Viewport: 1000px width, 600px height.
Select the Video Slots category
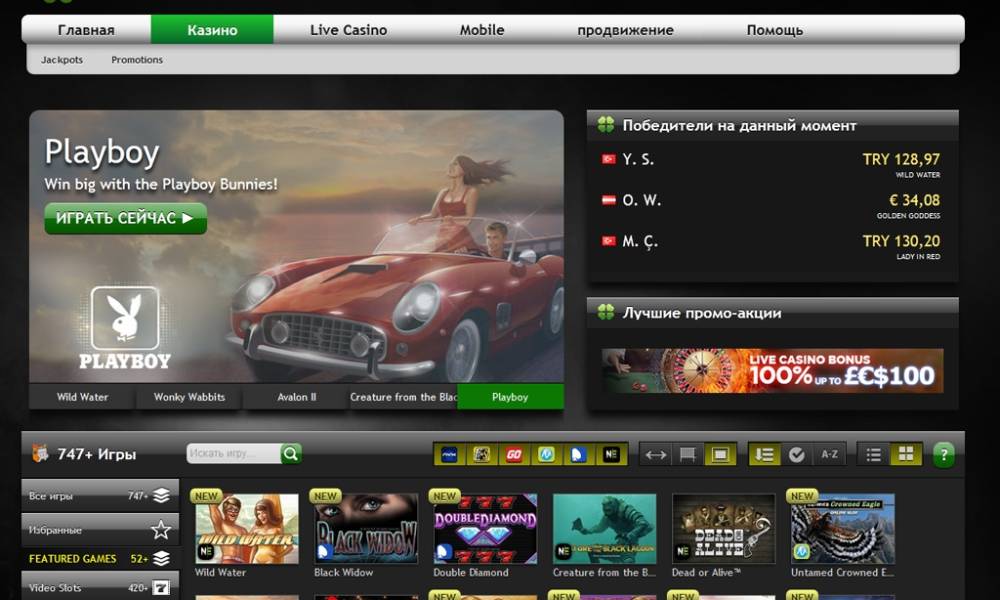(x=100, y=587)
